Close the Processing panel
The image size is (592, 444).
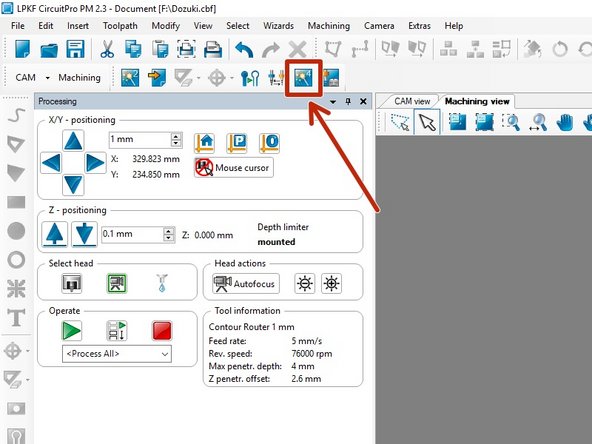point(363,102)
